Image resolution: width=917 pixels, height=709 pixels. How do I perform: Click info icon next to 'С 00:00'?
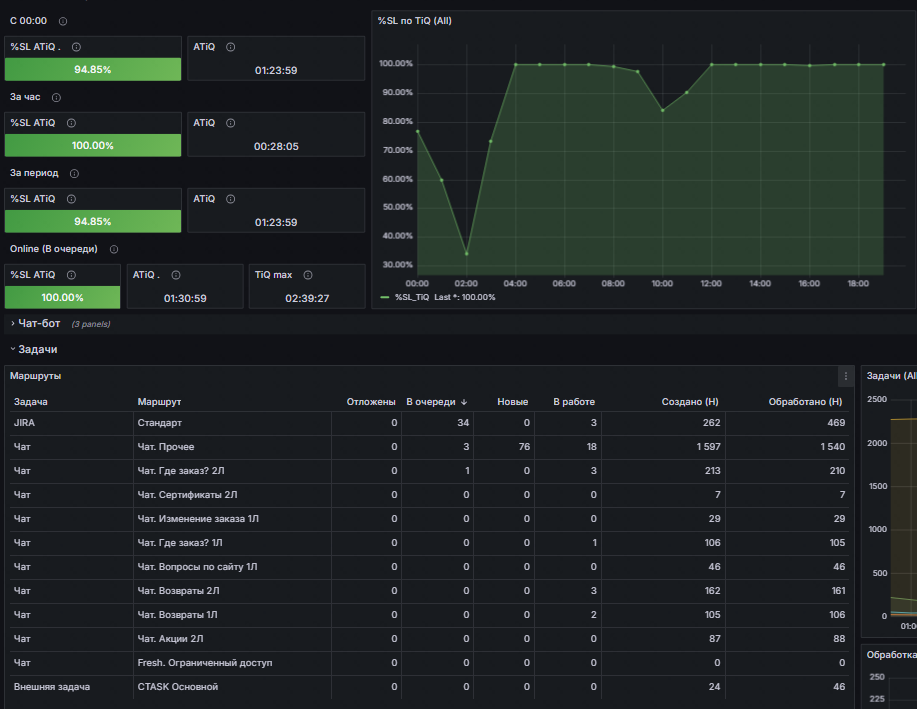[x=63, y=21]
